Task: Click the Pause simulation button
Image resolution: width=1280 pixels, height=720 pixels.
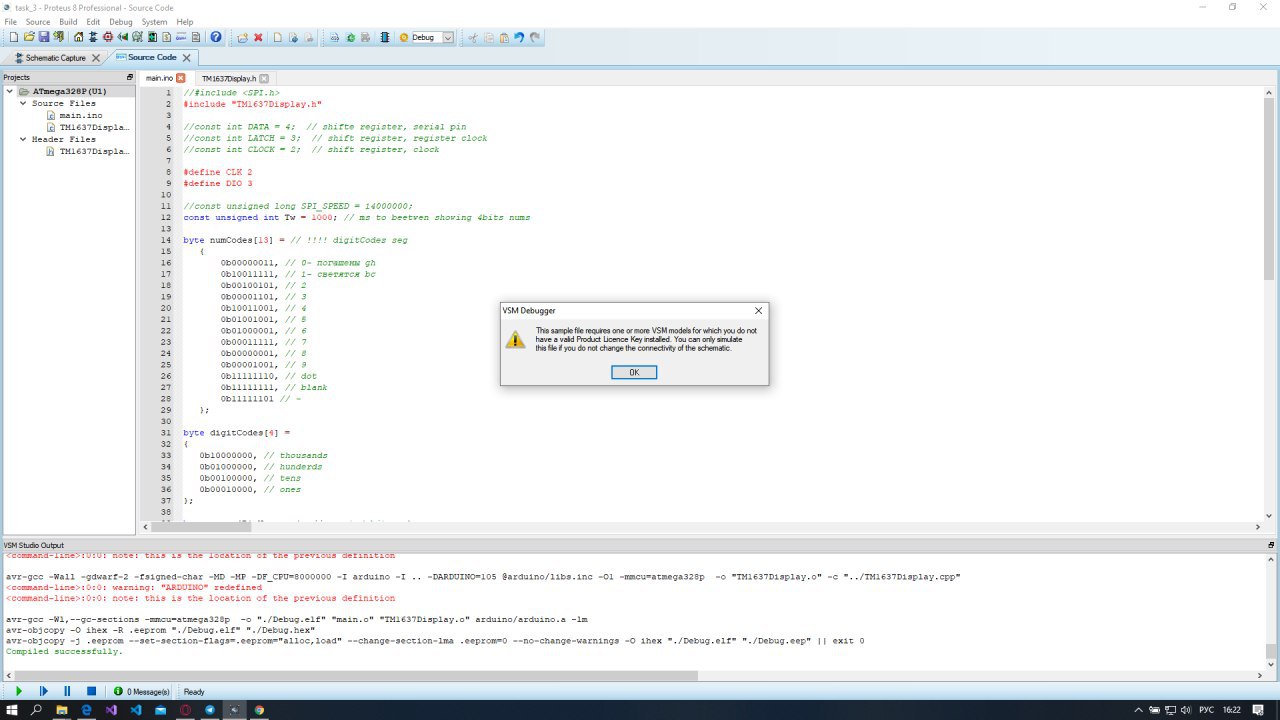Action: [67, 691]
